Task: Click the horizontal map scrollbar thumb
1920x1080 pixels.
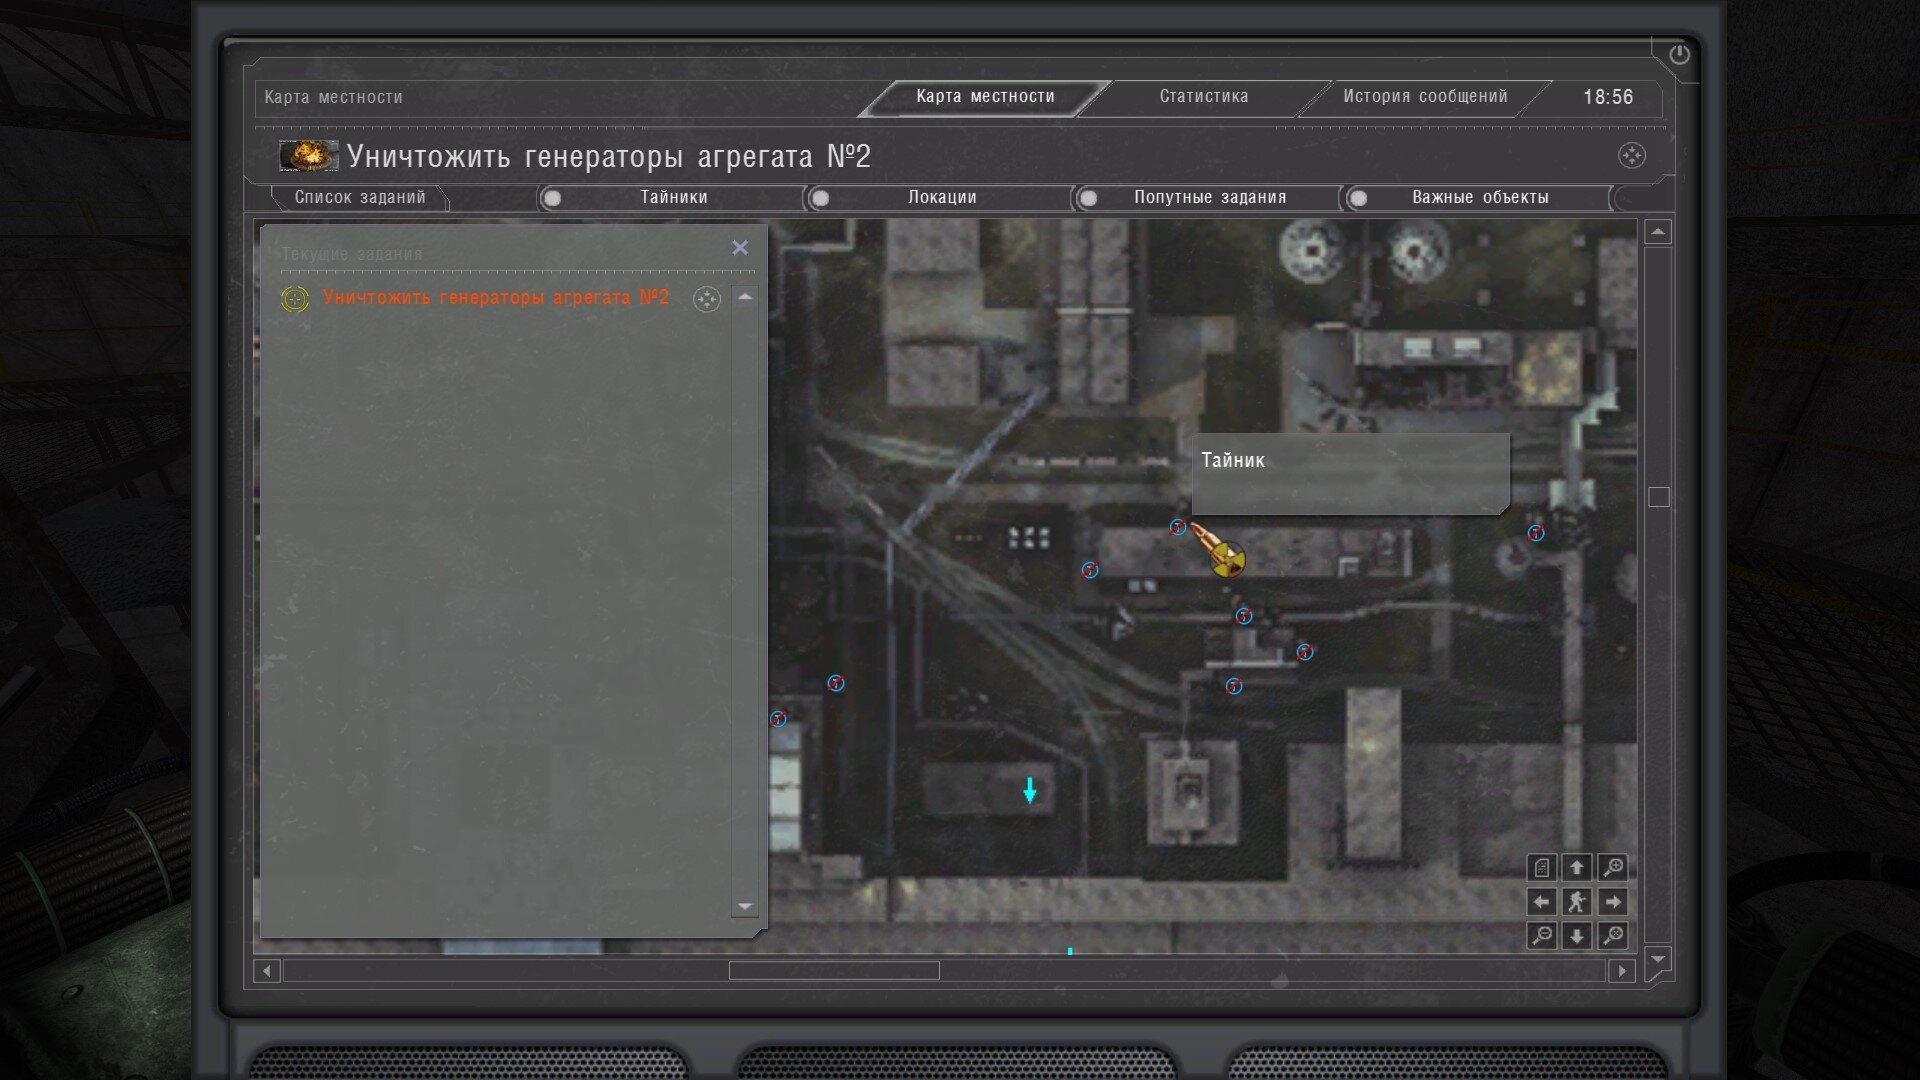Action: tap(833, 971)
